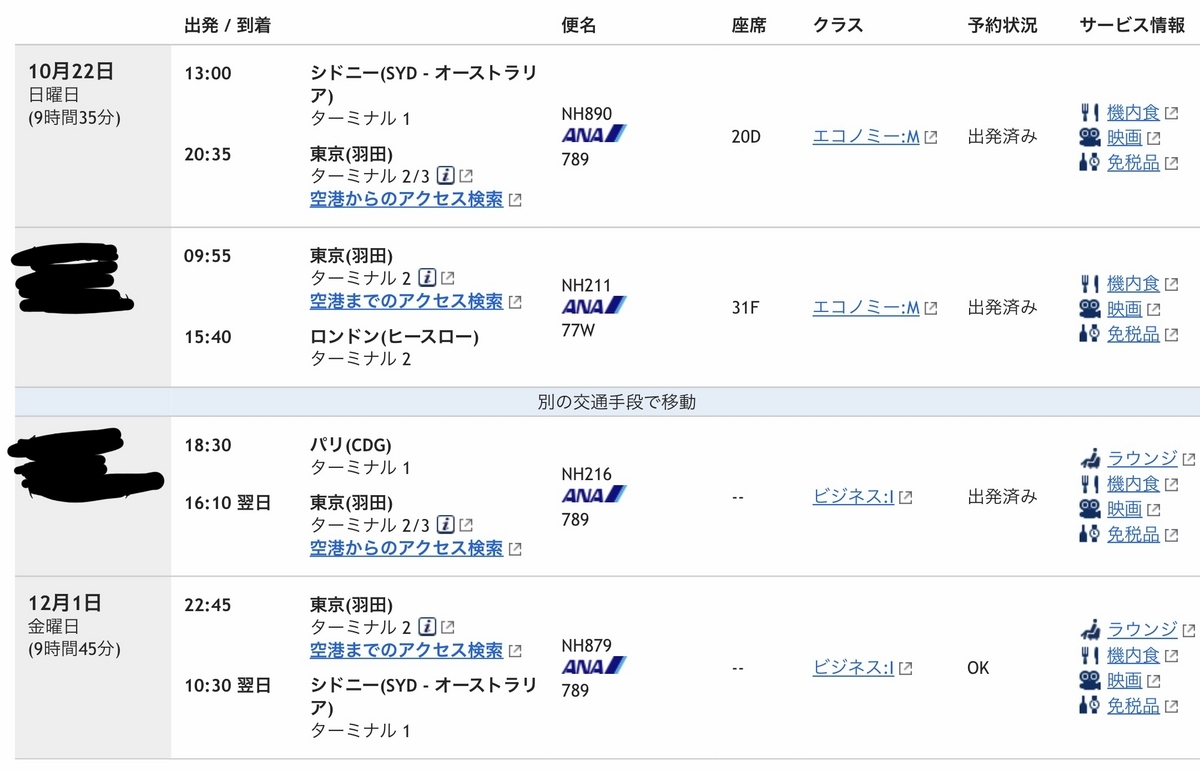Open 免税品 link for flight NH211

click(x=1133, y=334)
